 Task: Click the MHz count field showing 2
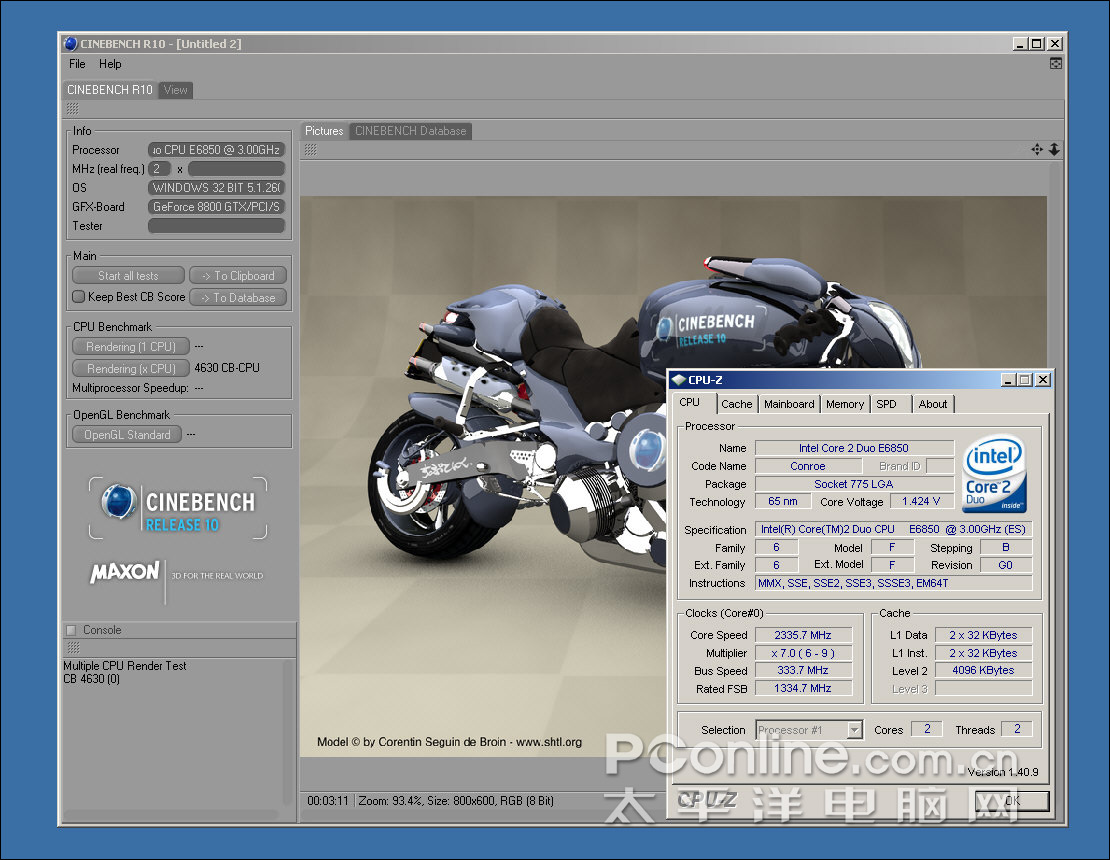159,168
